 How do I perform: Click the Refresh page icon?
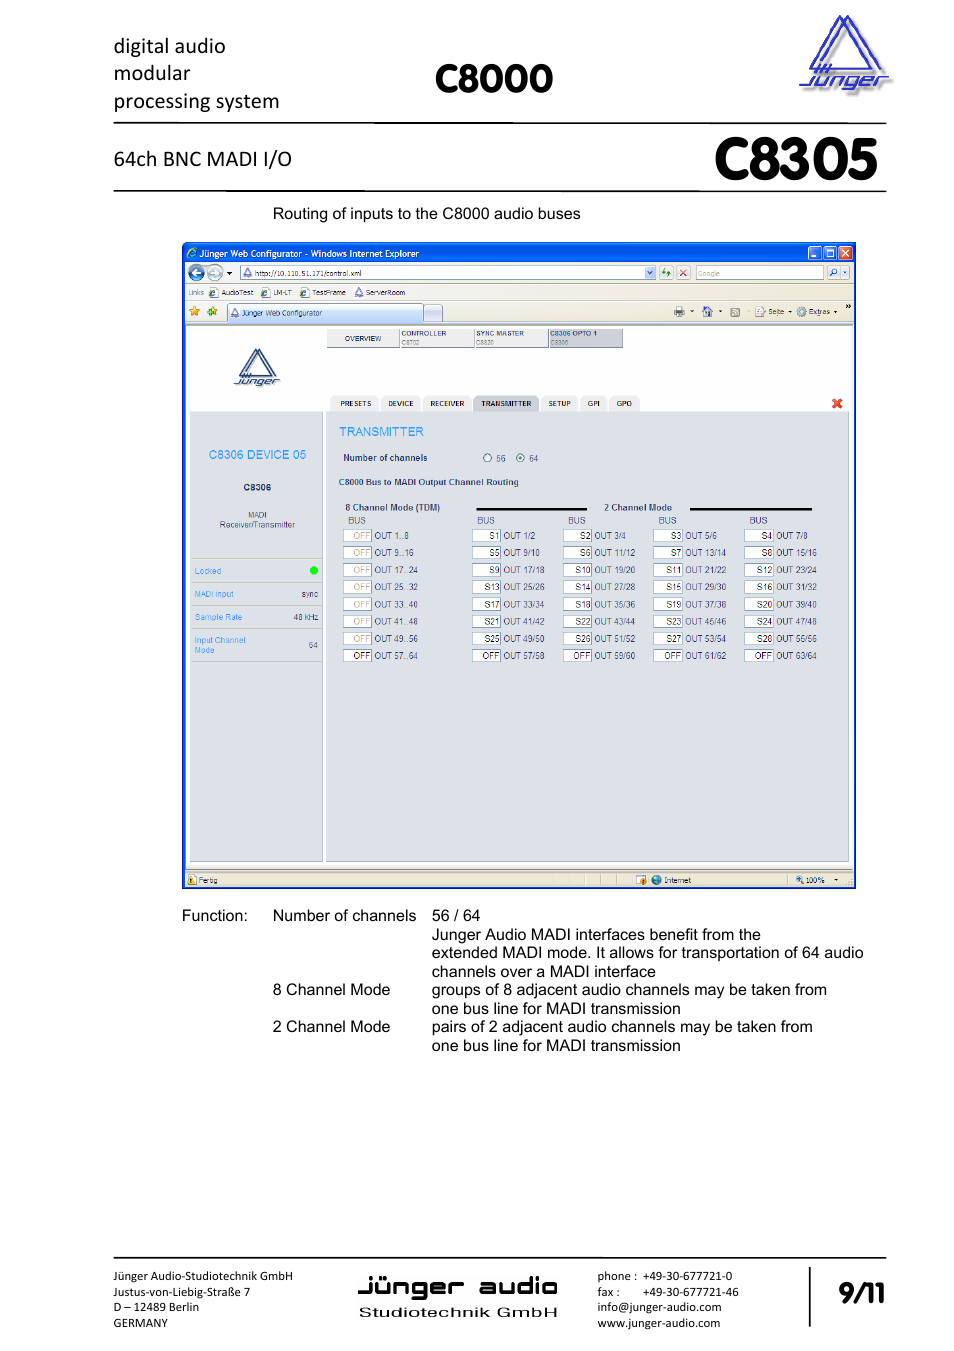[666, 273]
